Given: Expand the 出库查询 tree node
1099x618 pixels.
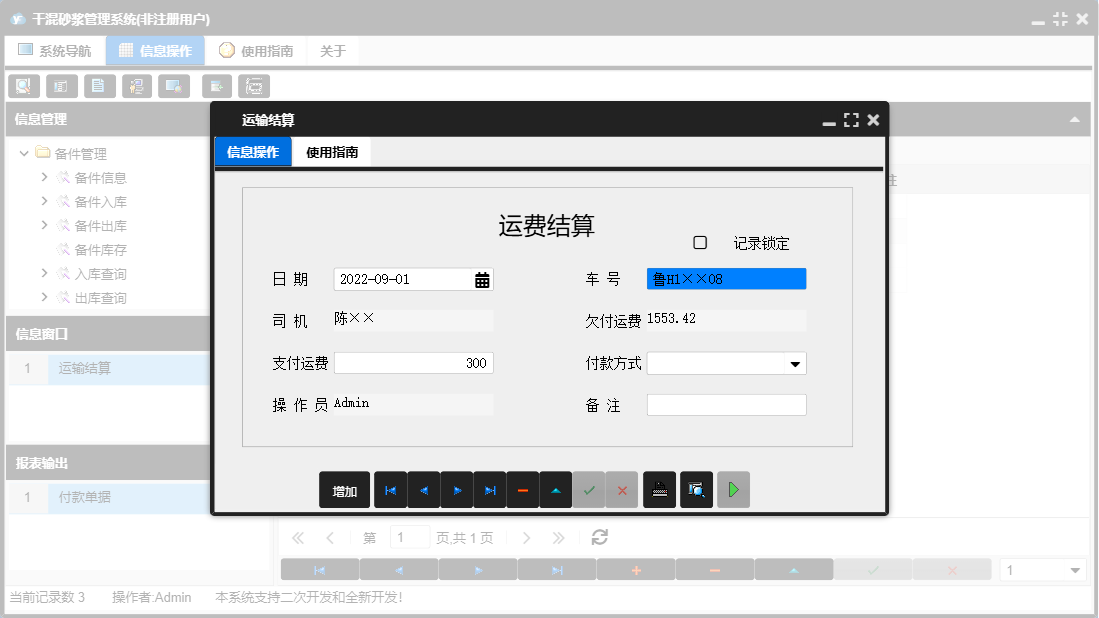Looking at the screenshot, I should (44, 297).
